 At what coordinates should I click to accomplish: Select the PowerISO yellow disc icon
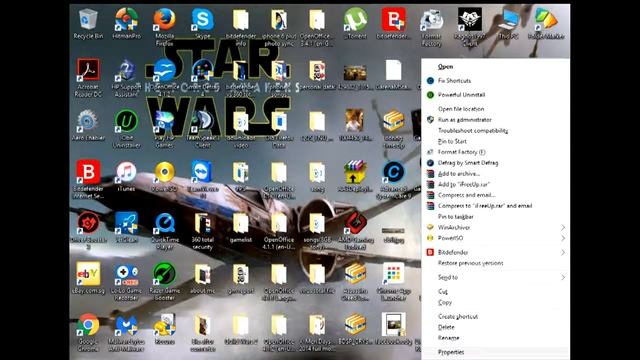point(164,172)
